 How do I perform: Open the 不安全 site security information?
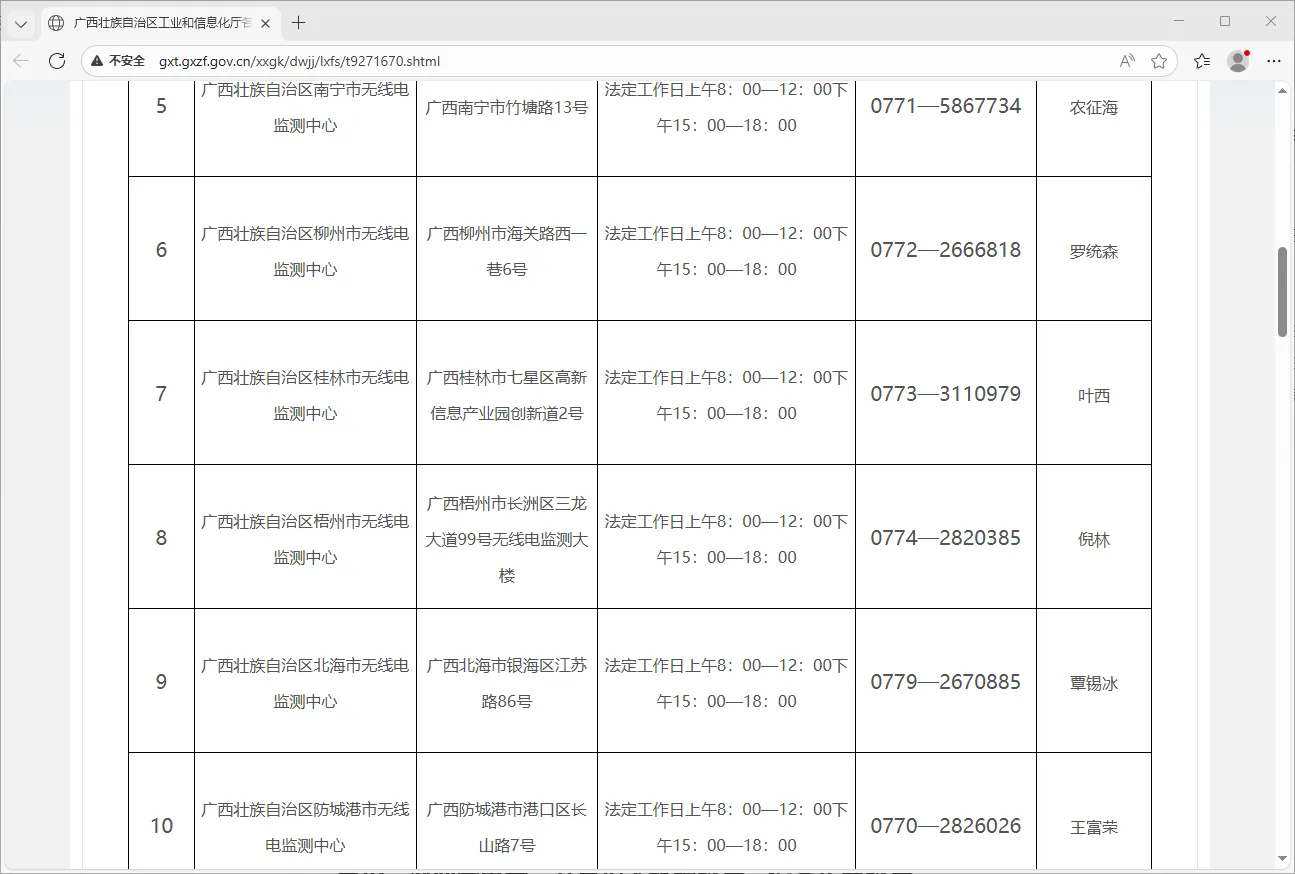120,61
